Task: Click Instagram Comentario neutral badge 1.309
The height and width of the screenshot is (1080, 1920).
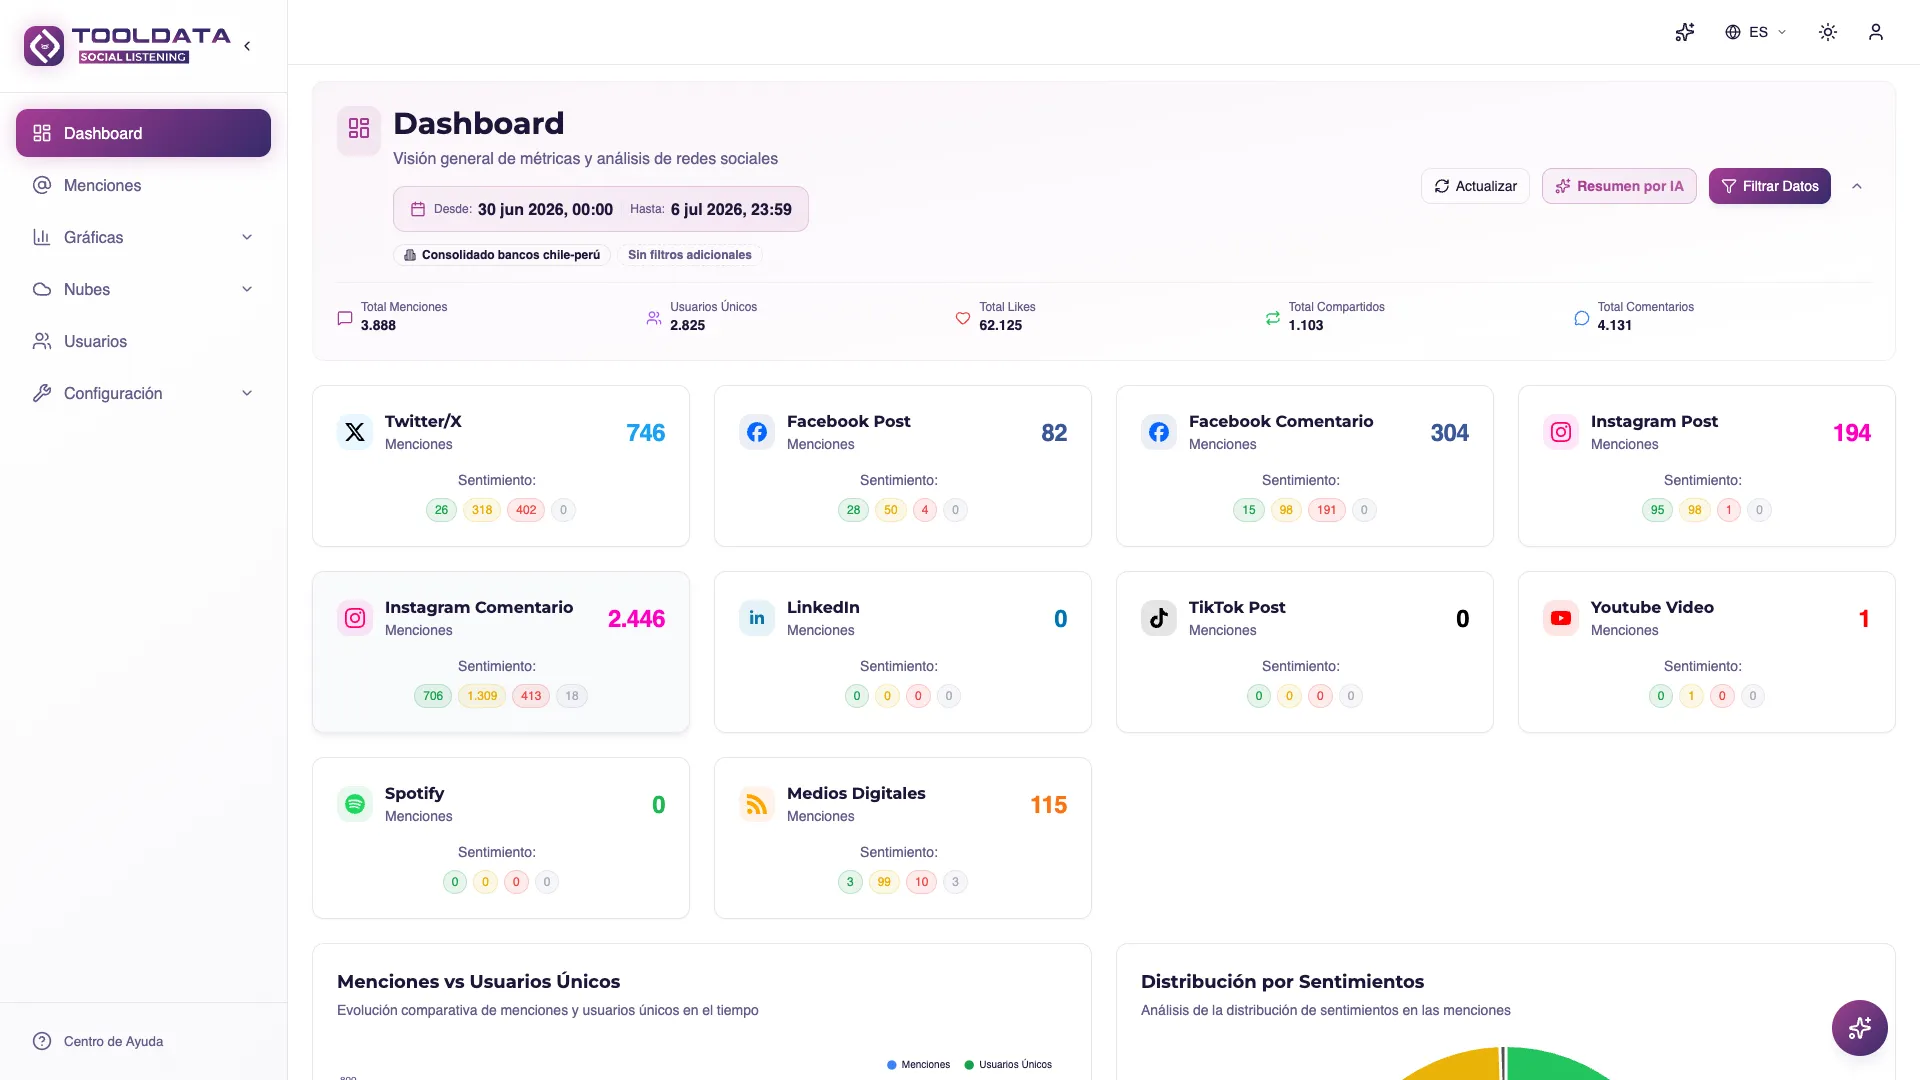Action: (x=482, y=696)
